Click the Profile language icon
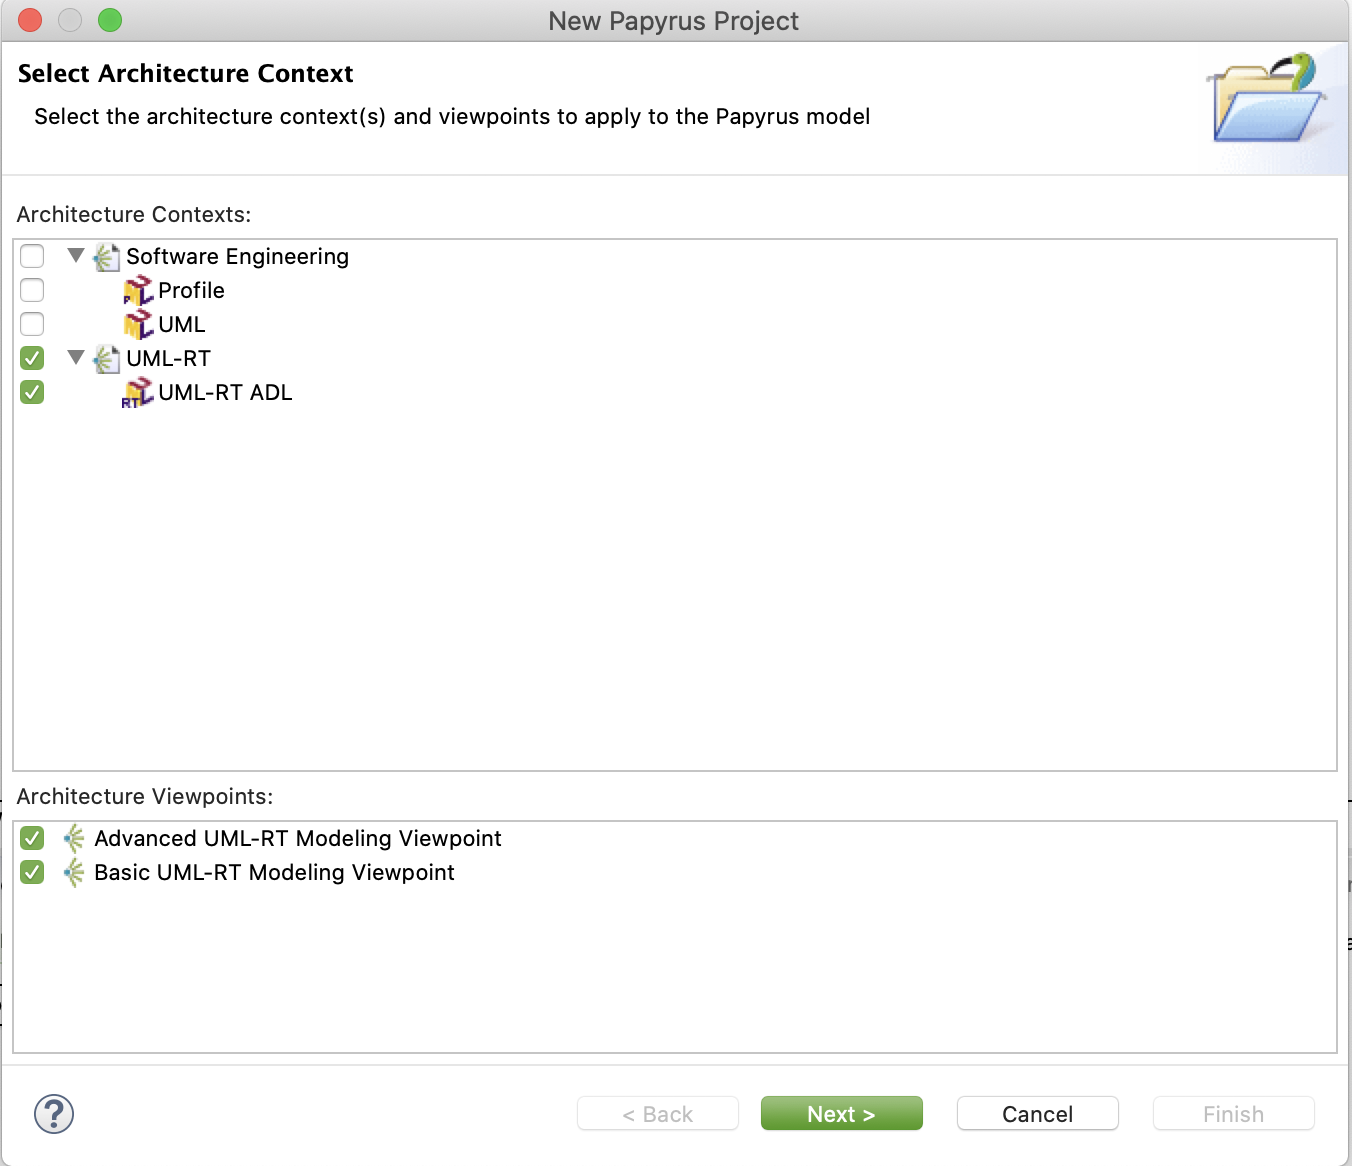 138,291
